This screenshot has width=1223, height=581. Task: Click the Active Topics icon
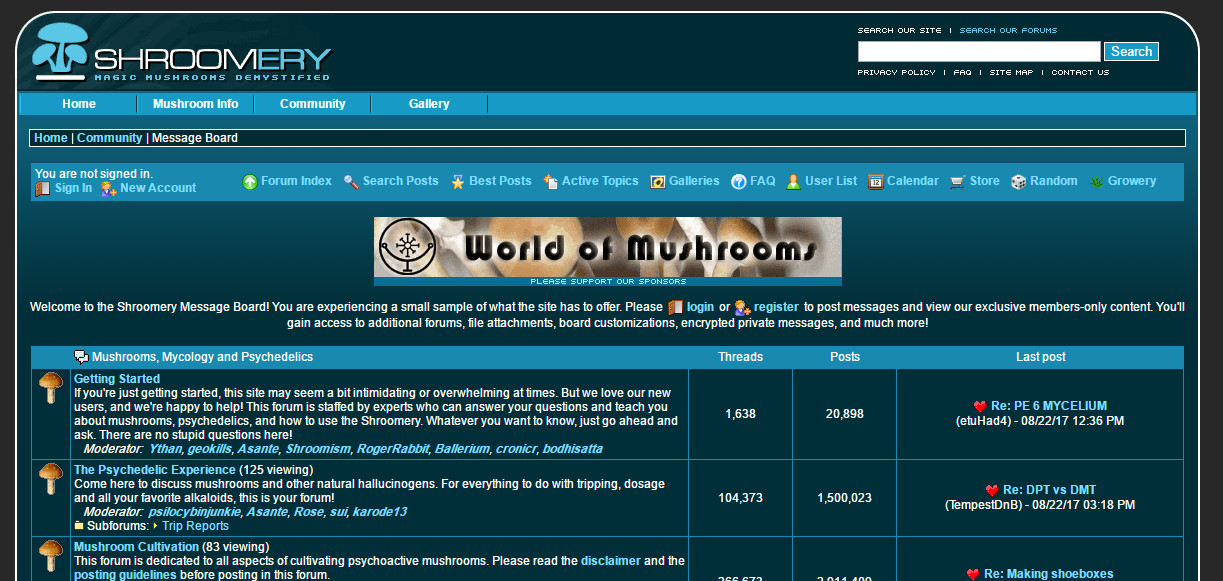click(550, 182)
